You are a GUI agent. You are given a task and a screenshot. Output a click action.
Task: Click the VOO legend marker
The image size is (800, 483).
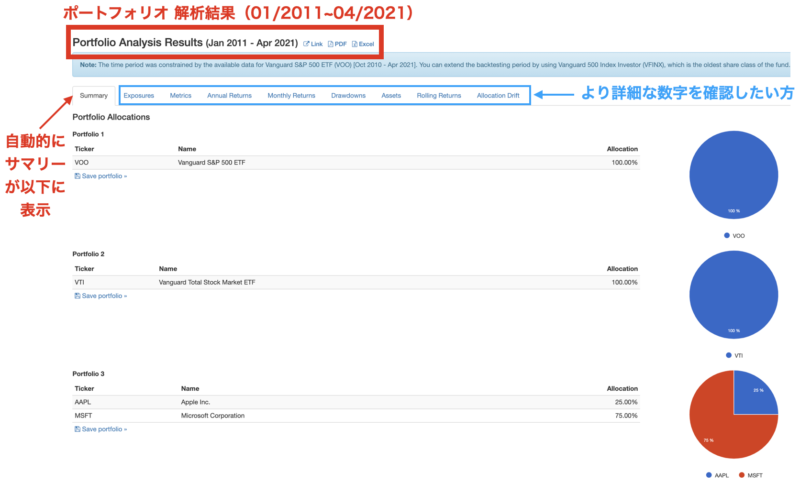[727, 235]
